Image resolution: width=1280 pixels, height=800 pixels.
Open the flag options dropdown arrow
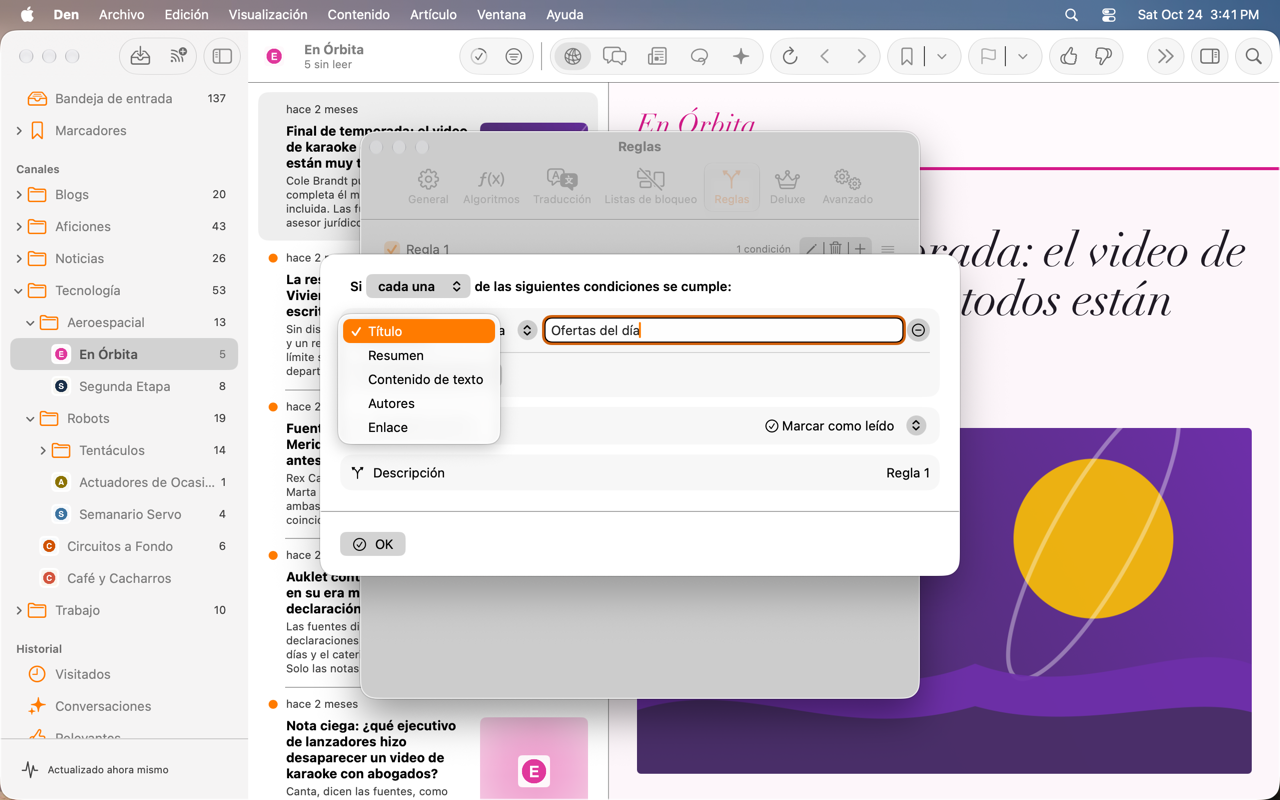(1023, 57)
